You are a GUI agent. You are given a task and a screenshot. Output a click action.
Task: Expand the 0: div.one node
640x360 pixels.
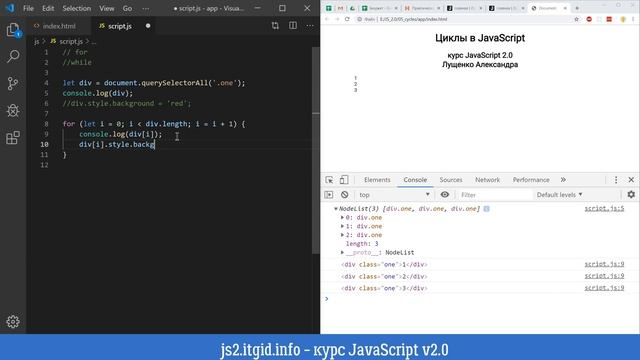tap(342, 218)
